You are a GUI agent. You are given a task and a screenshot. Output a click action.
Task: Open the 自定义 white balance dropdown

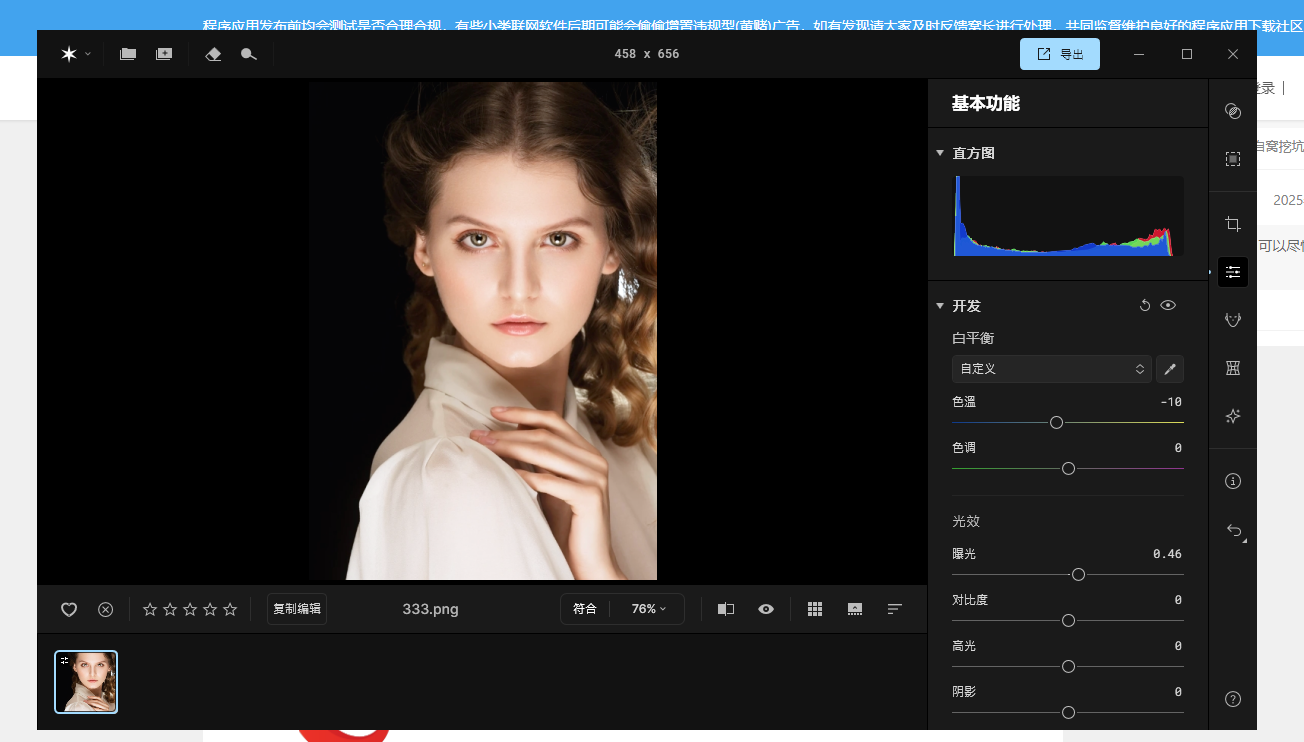pos(1051,369)
